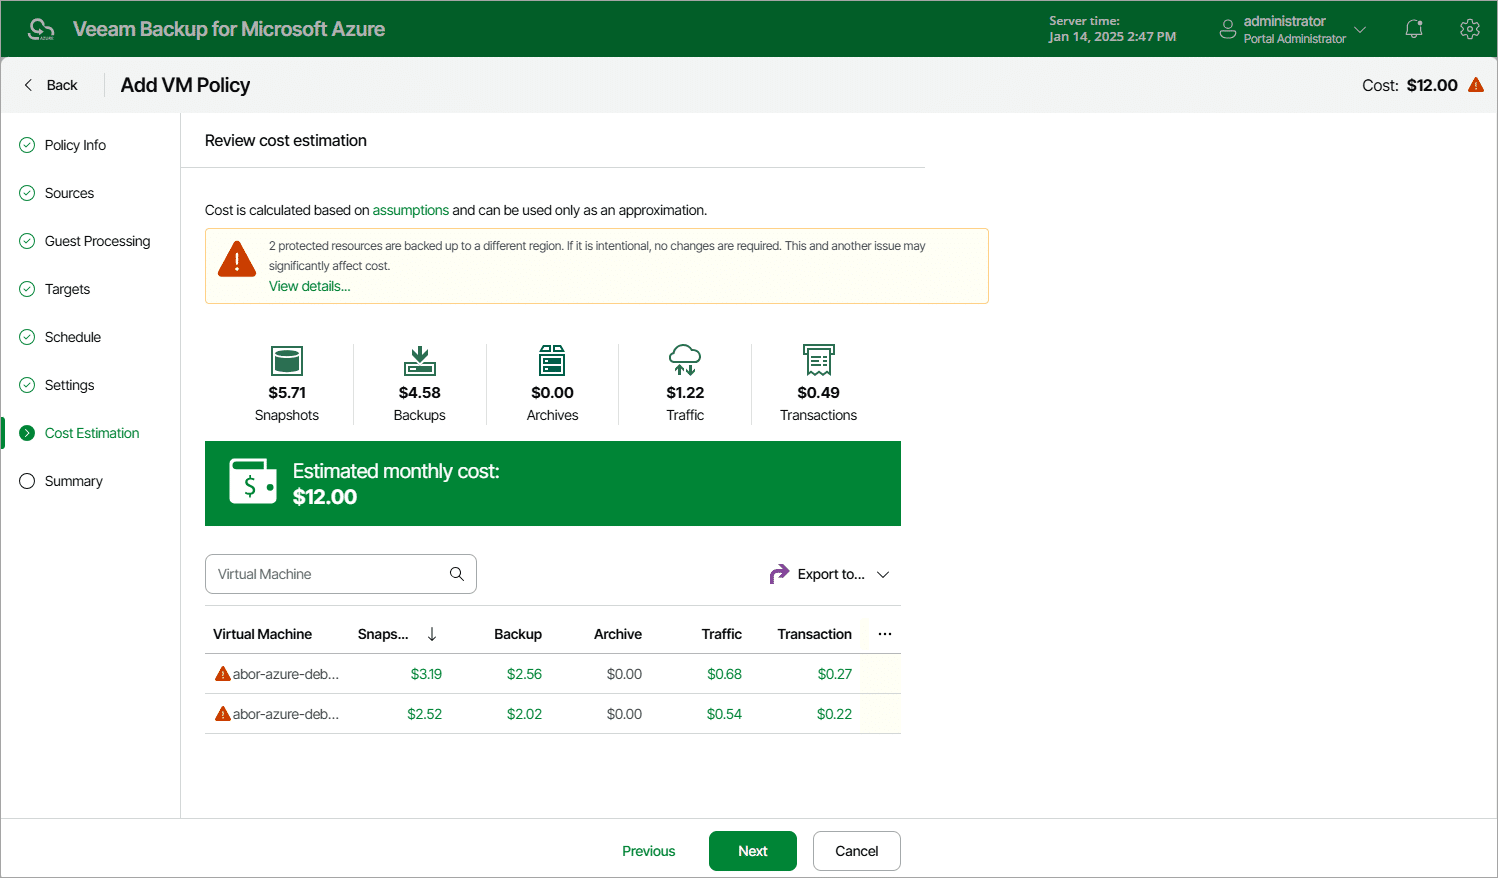This screenshot has height=878, width=1498.
Task: Click the View details link
Action: [x=309, y=286]
